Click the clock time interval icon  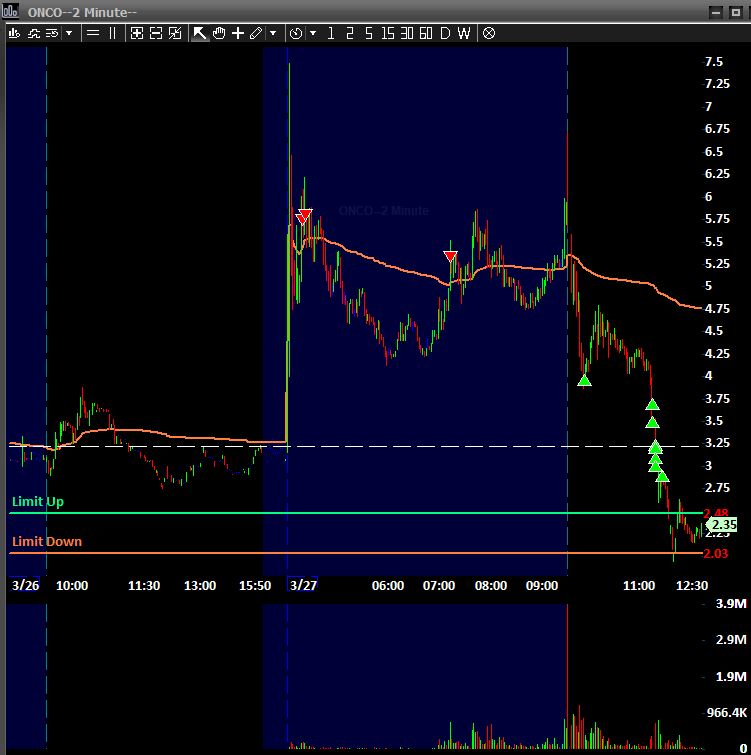296,33
